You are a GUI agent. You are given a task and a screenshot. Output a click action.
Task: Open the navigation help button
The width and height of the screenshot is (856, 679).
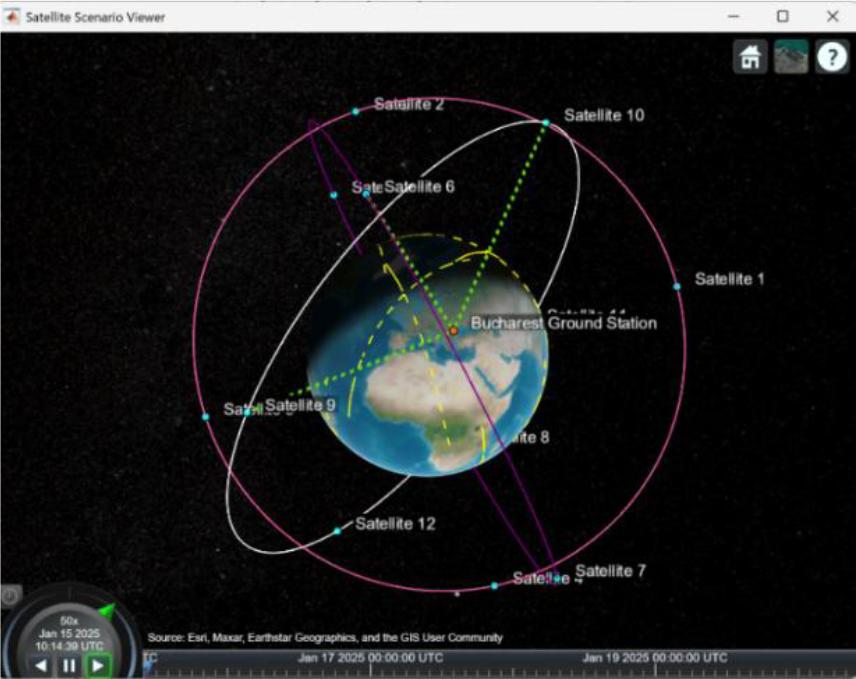coord(831,58)
